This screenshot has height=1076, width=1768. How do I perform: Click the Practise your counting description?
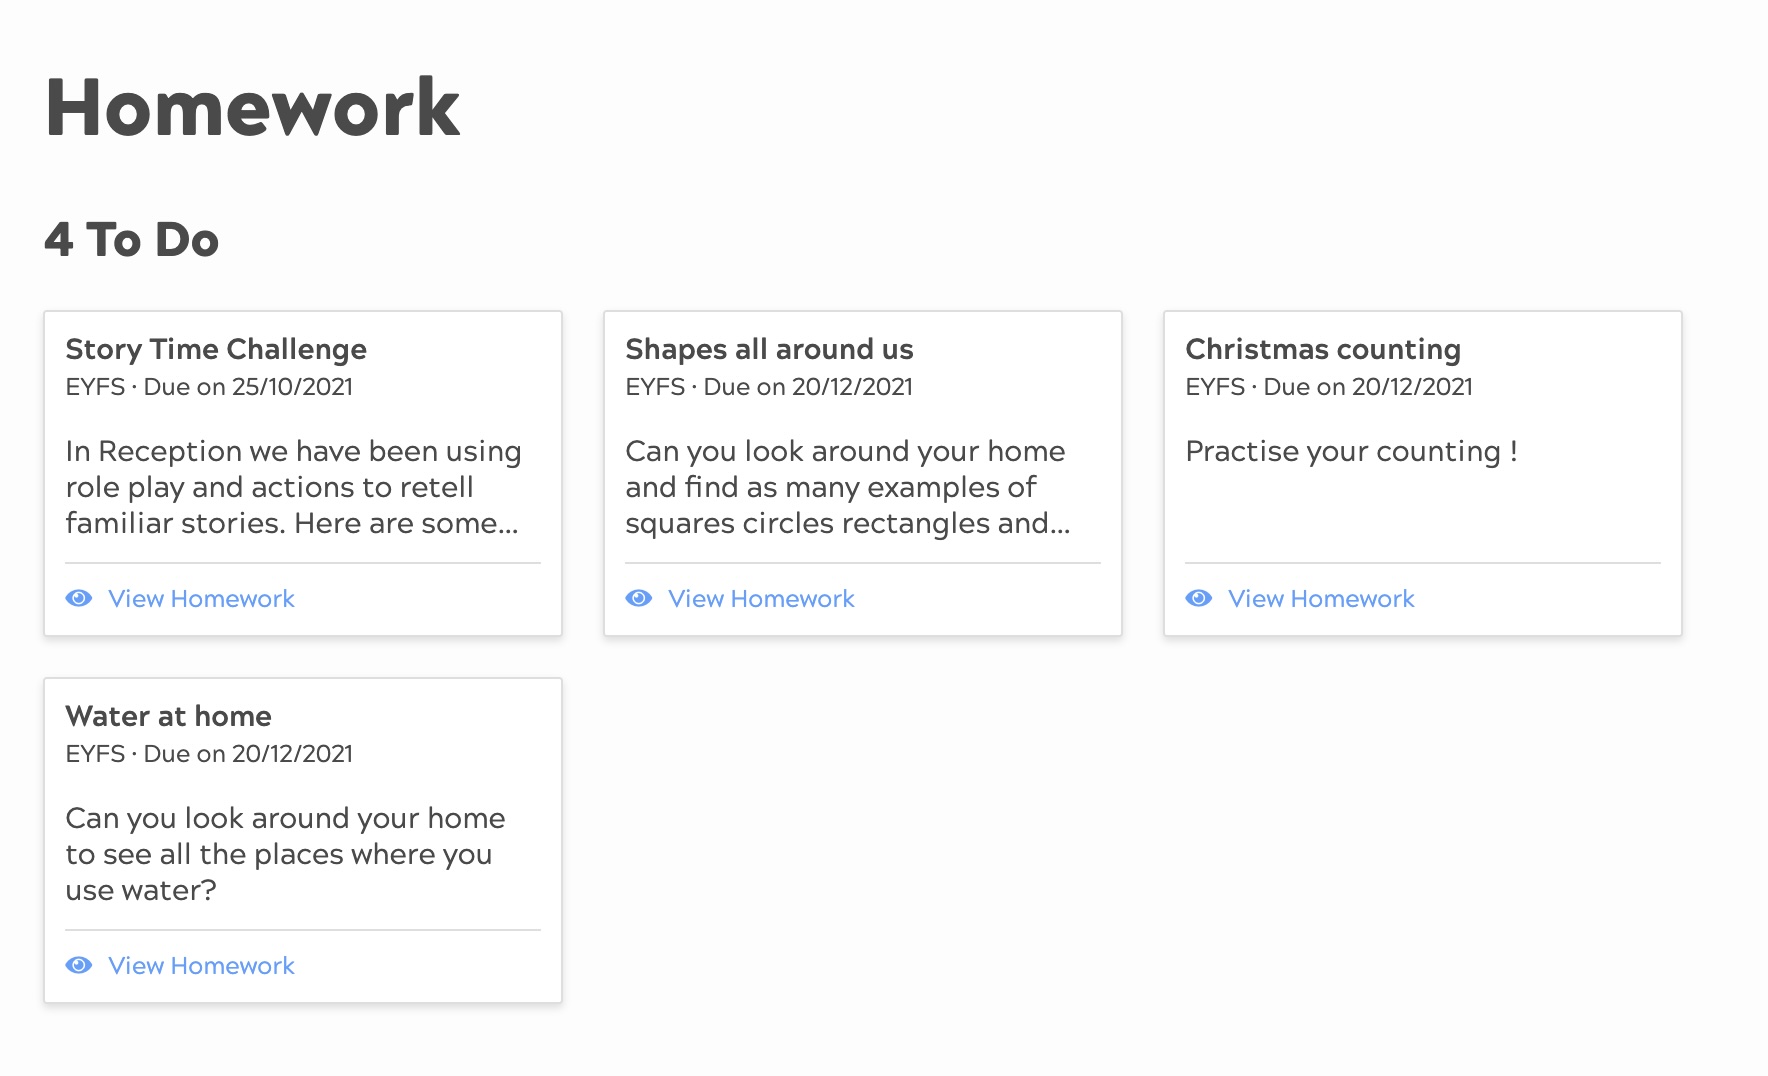[x=1351, y=451]
